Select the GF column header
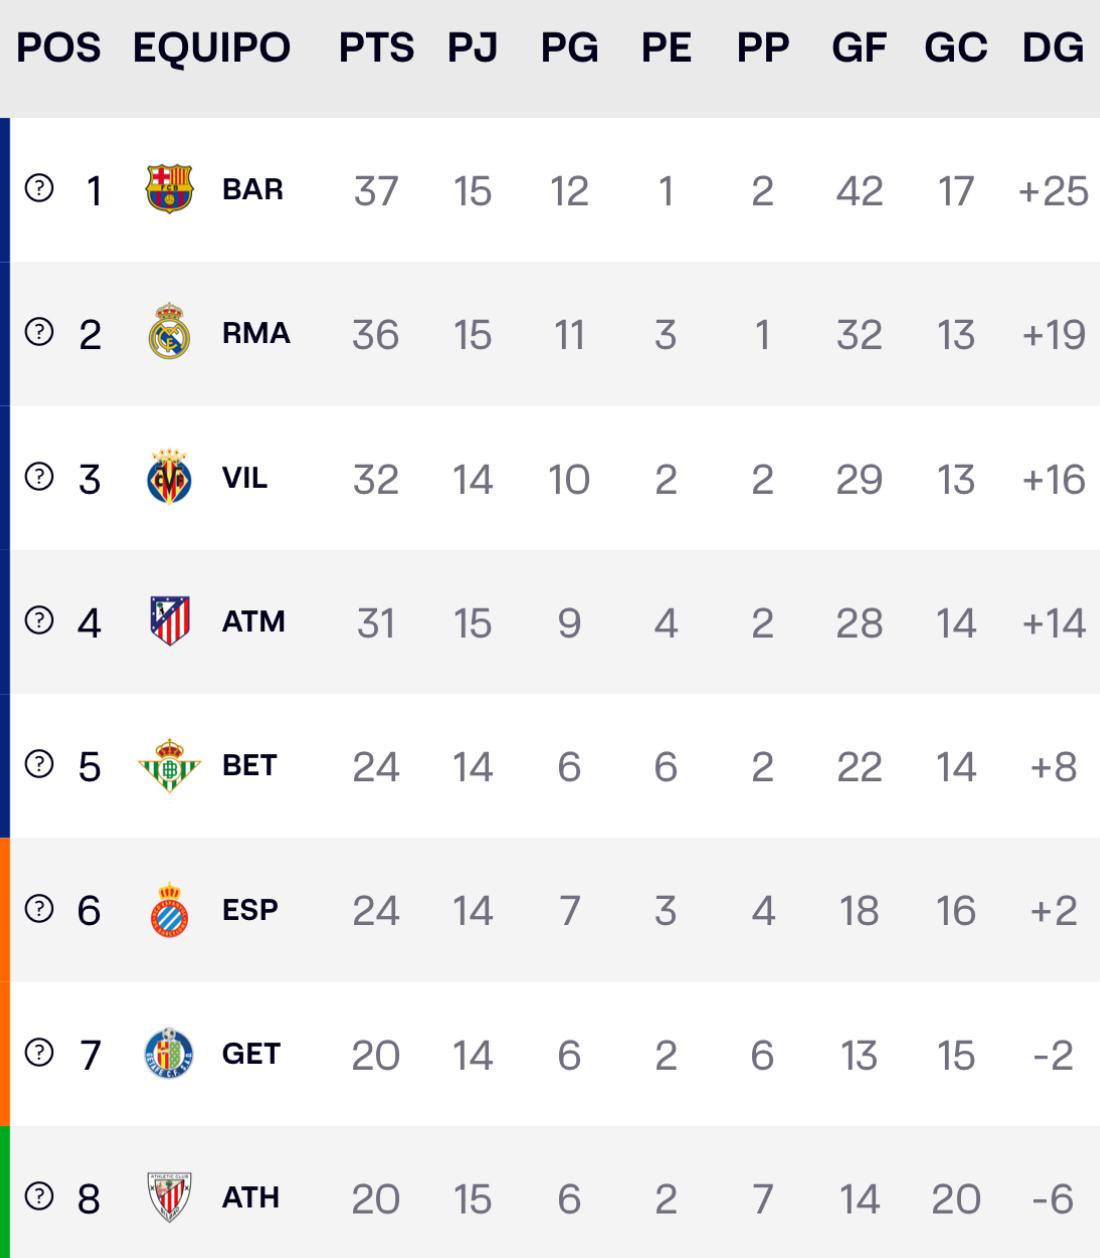Viewport: 1100px width, 1258px height. [x=859, y=48]
